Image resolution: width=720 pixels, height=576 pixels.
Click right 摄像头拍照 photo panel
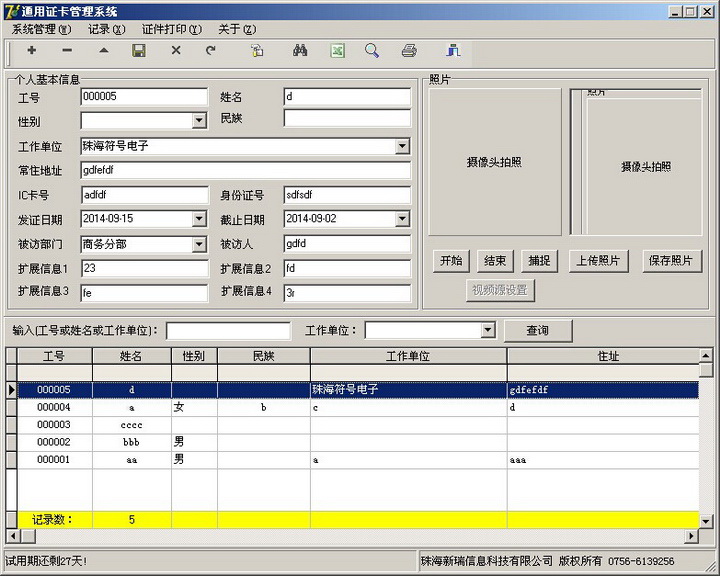pos(645,166)
